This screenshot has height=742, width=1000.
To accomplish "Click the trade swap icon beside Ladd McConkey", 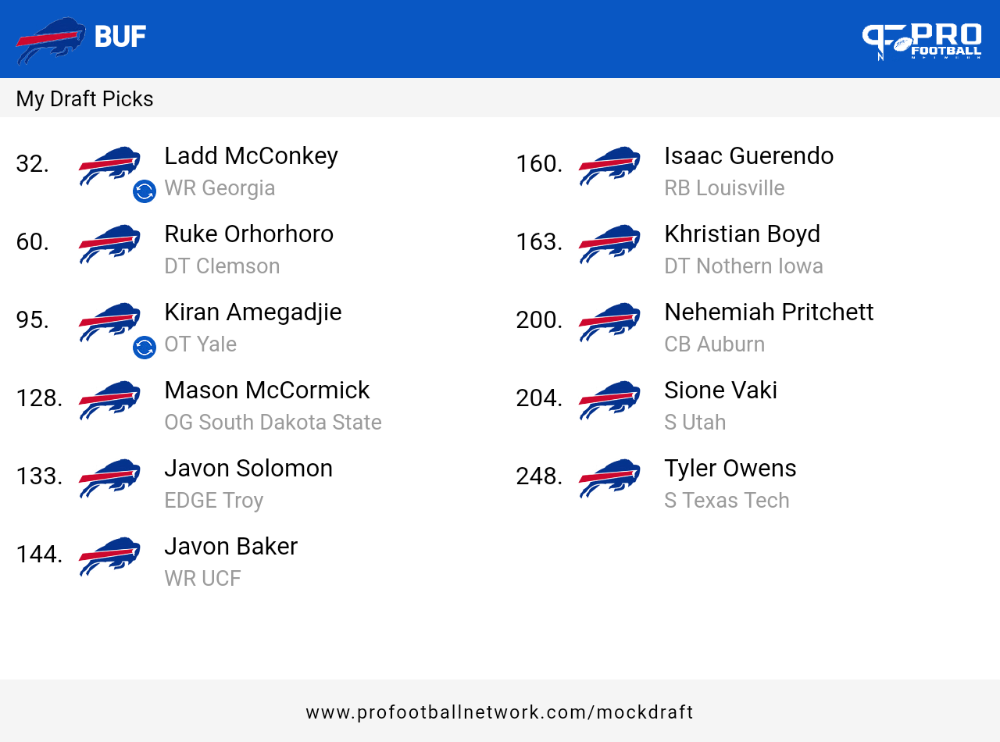I will pos(145,191).
